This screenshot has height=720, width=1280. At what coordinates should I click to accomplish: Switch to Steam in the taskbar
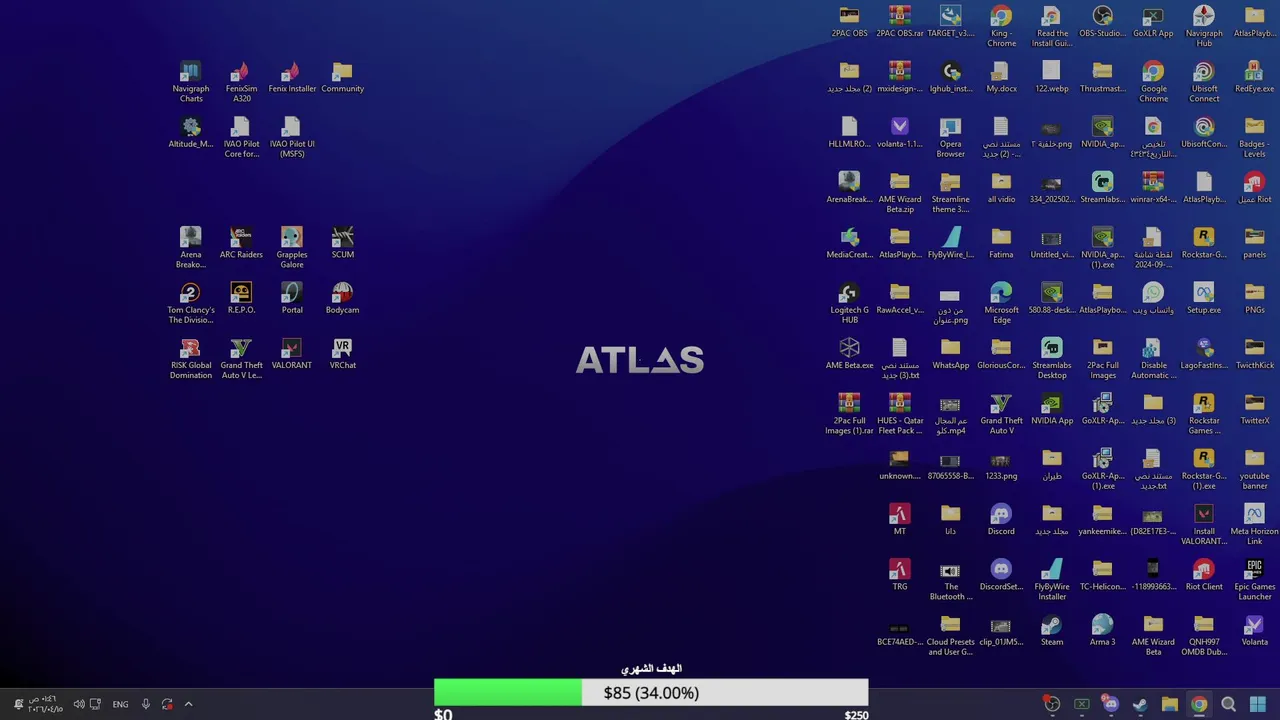[1140, 705]
